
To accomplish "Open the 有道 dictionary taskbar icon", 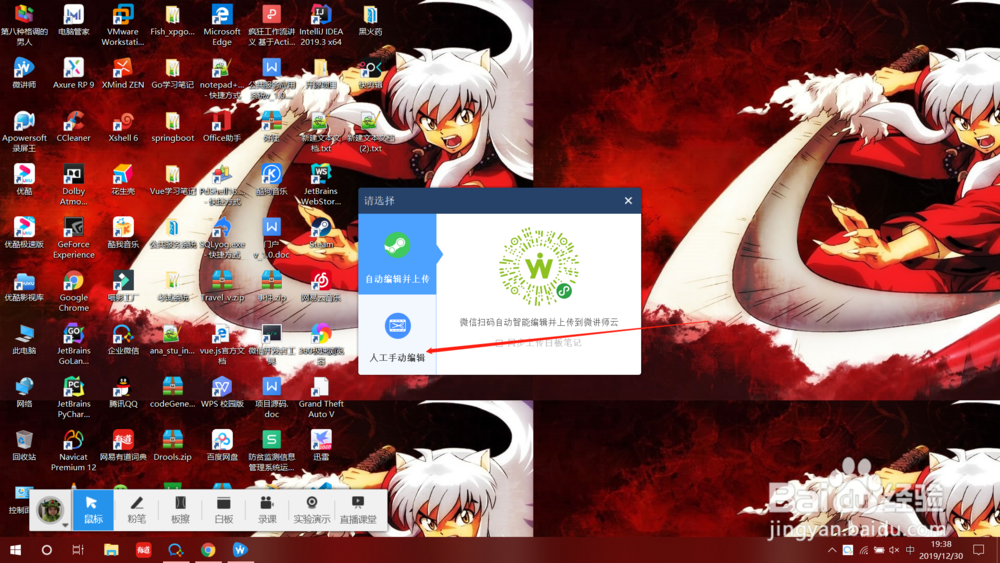I will [x=143, y=550].
